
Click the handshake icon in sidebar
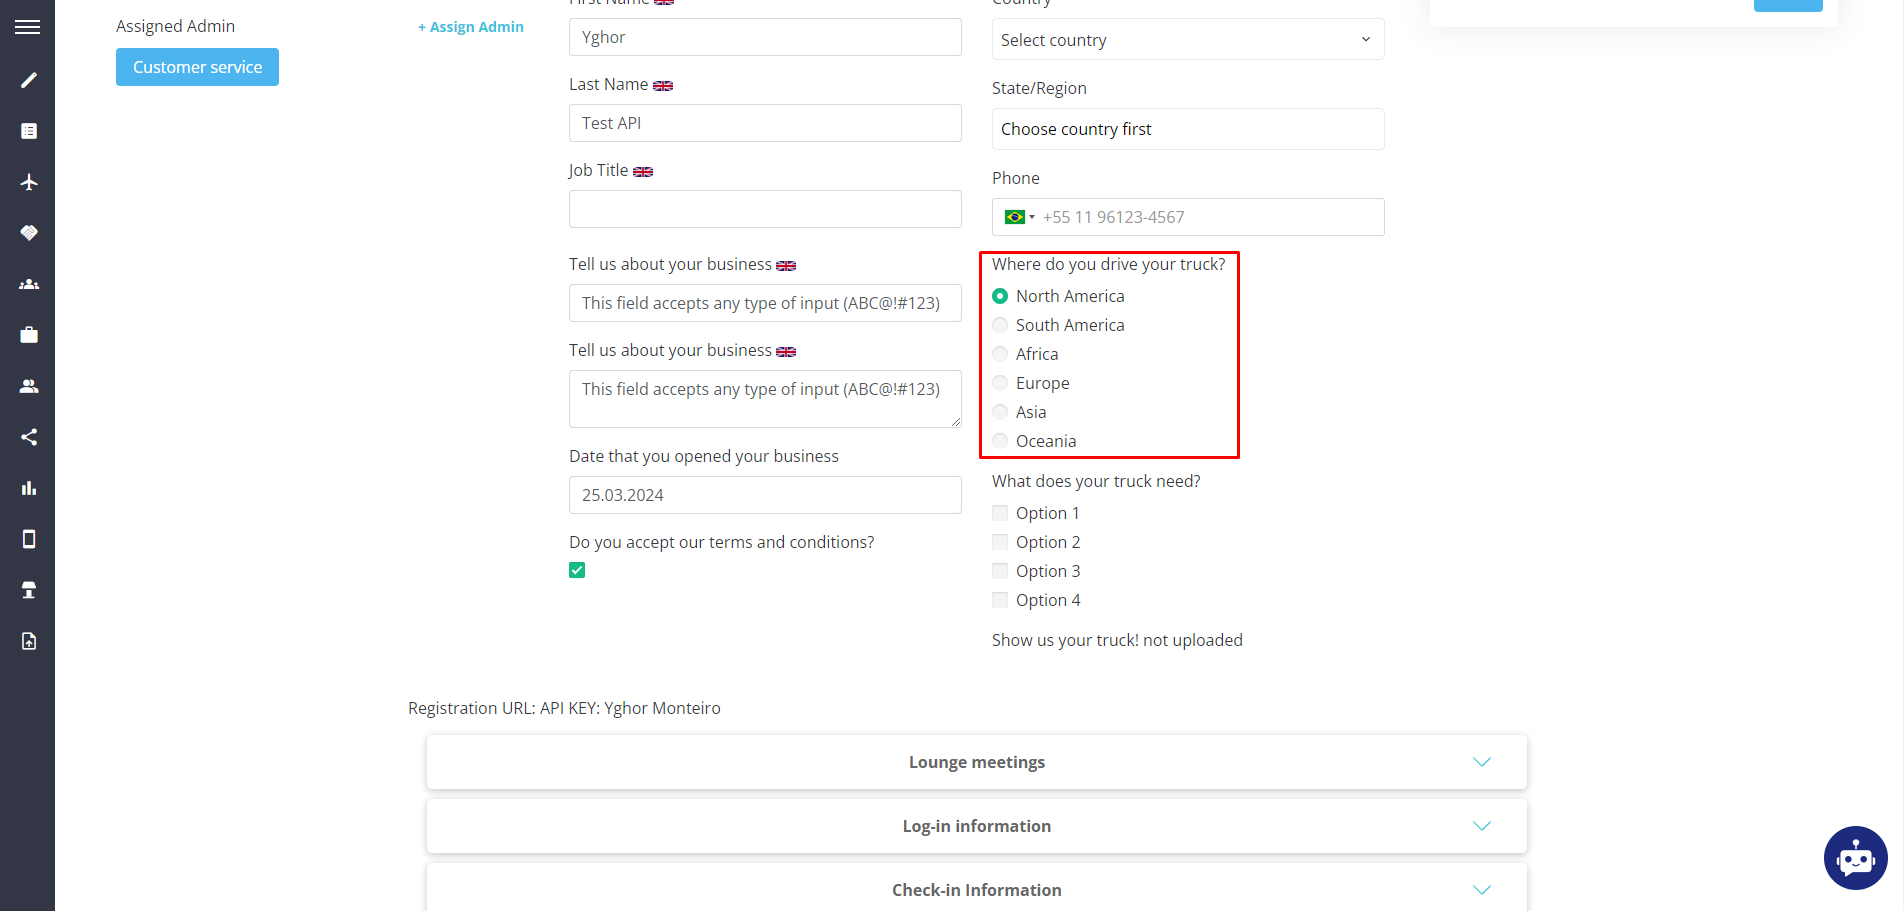point(29,233)
